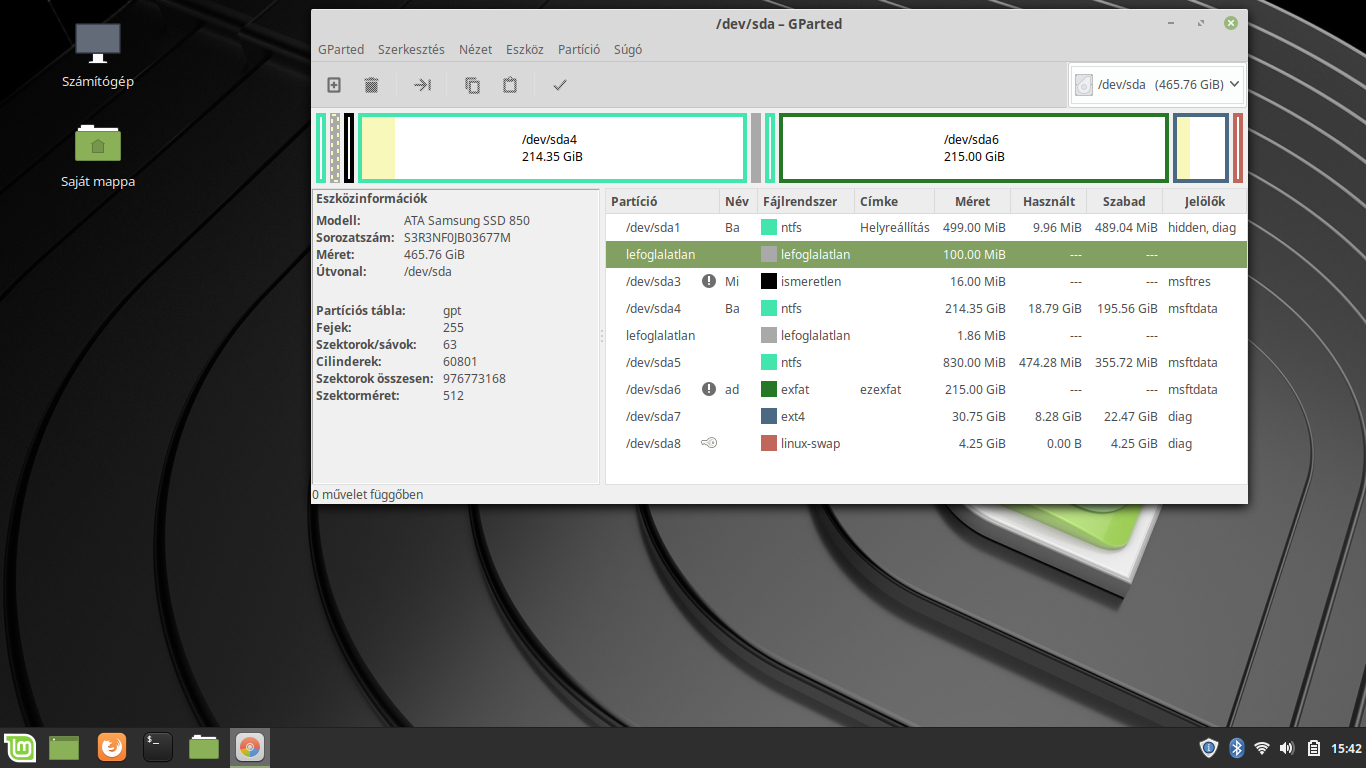
Task: Click the Név column header
Action: [738, 201]
